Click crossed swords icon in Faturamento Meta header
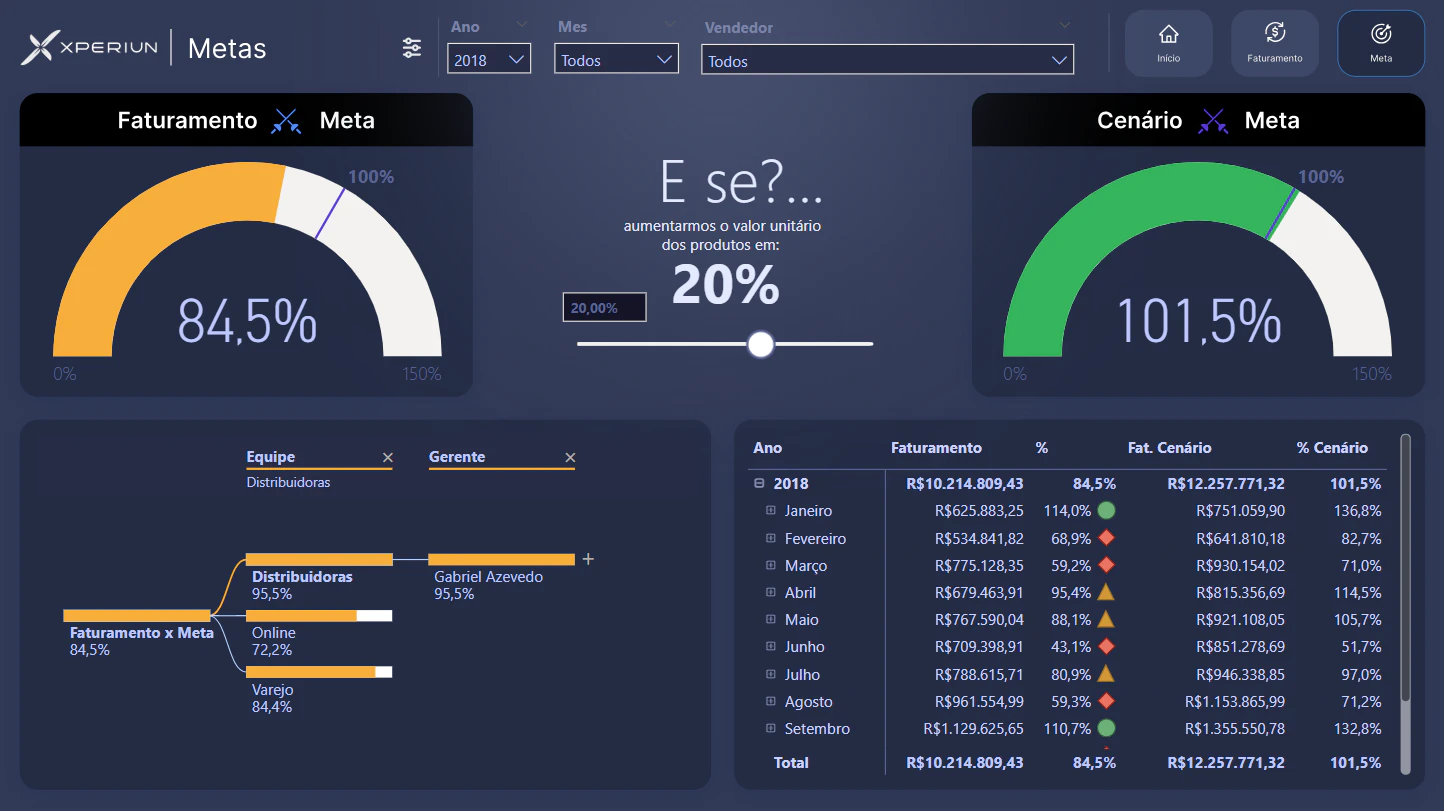This screenshot has height=811, width=1444. (287, 121)
